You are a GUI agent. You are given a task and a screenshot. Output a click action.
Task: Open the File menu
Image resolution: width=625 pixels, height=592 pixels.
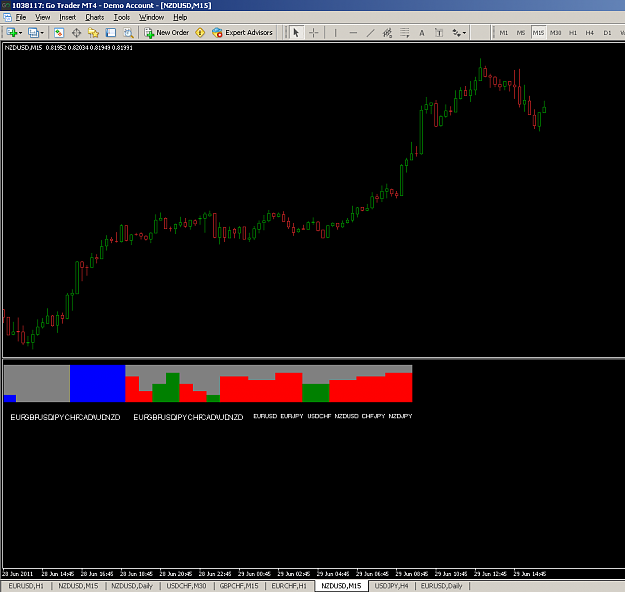point(21,17)
